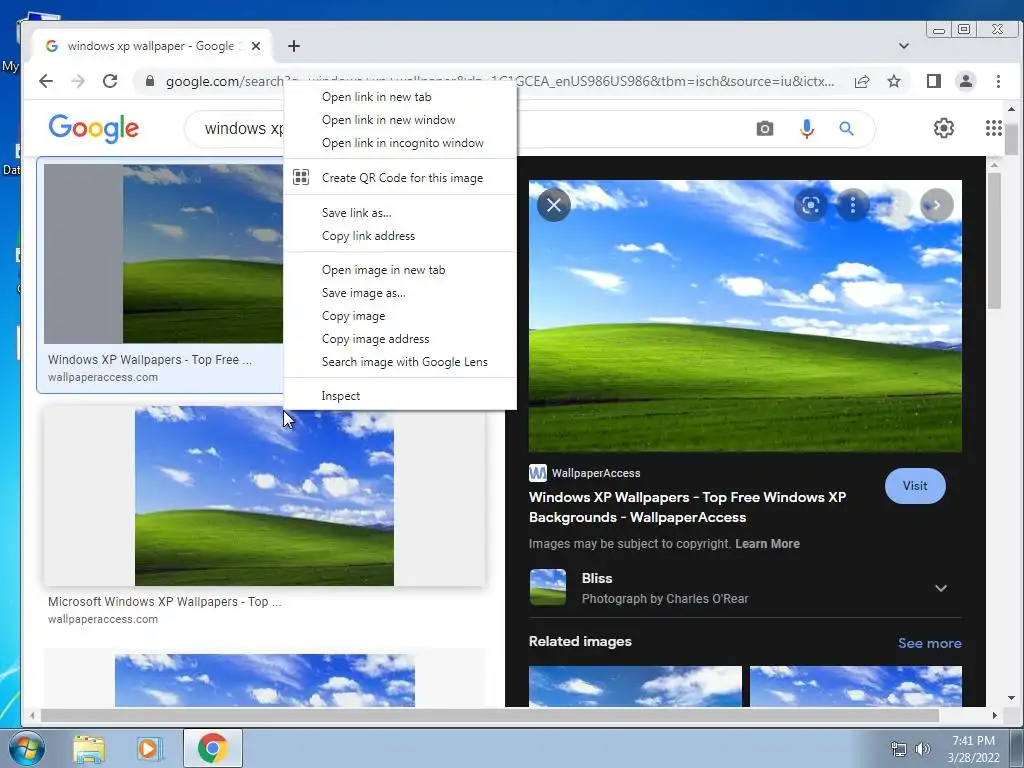This screenshot has width=1024, height=768.
Task: Open Windows Explorer from taskbar
Action: click(89, 748)
